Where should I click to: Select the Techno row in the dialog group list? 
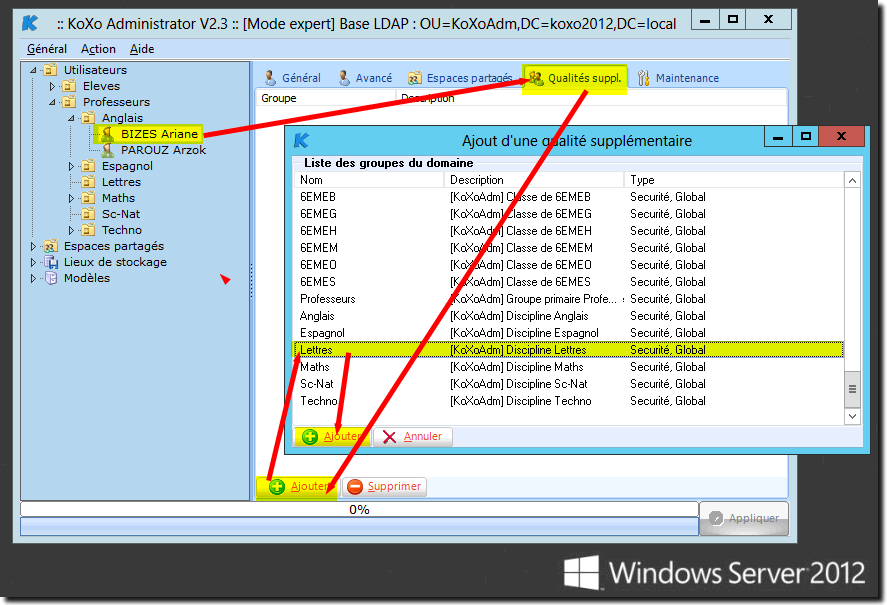pyautogui.click(x=569, y=401)
